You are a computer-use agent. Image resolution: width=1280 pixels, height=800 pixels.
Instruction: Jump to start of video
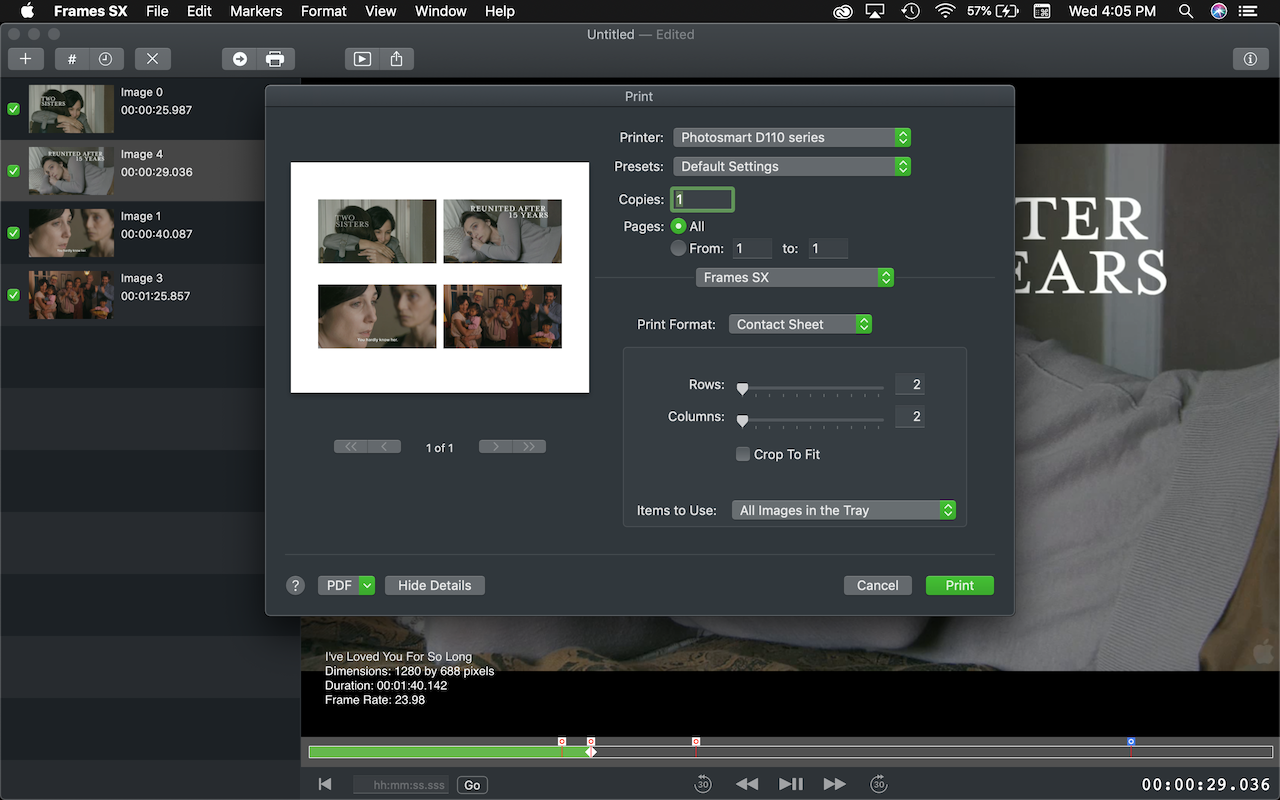coord(325,784)
